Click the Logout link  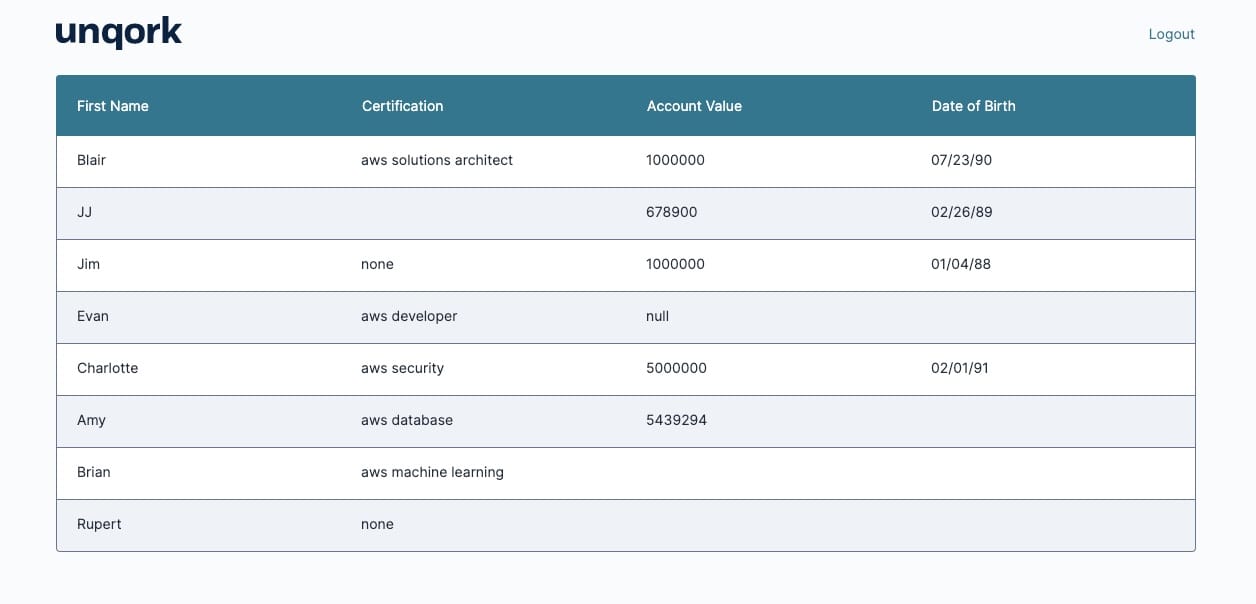point(1171,34)
